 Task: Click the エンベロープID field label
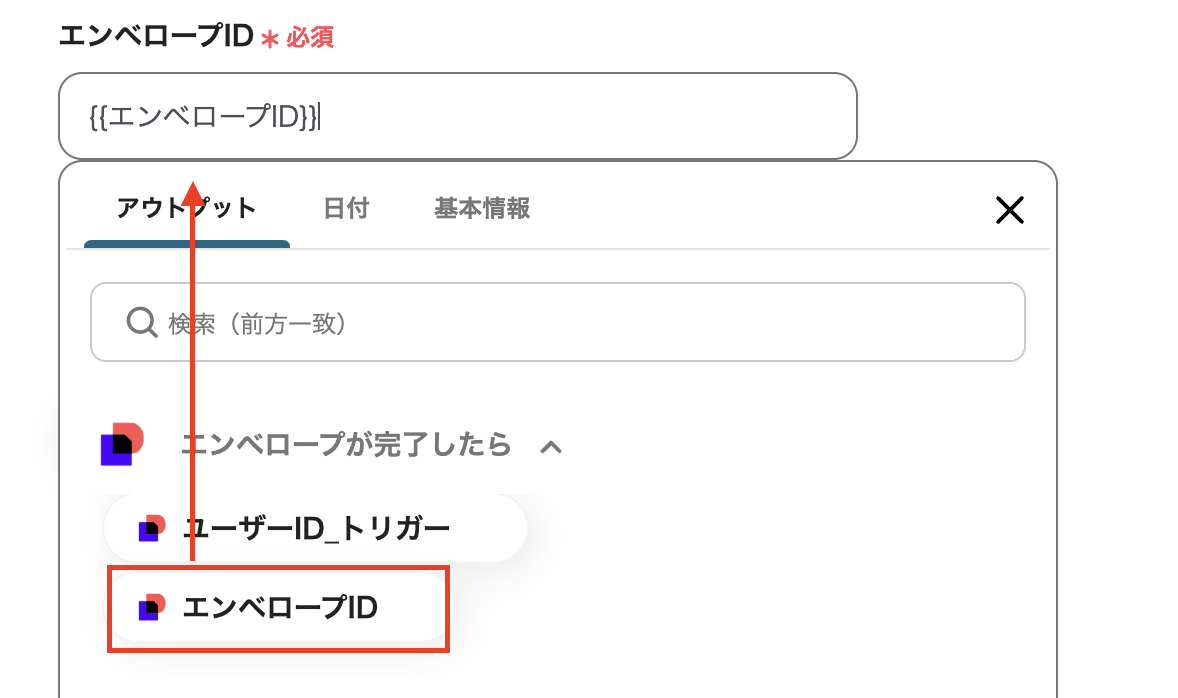coord(155,36)
